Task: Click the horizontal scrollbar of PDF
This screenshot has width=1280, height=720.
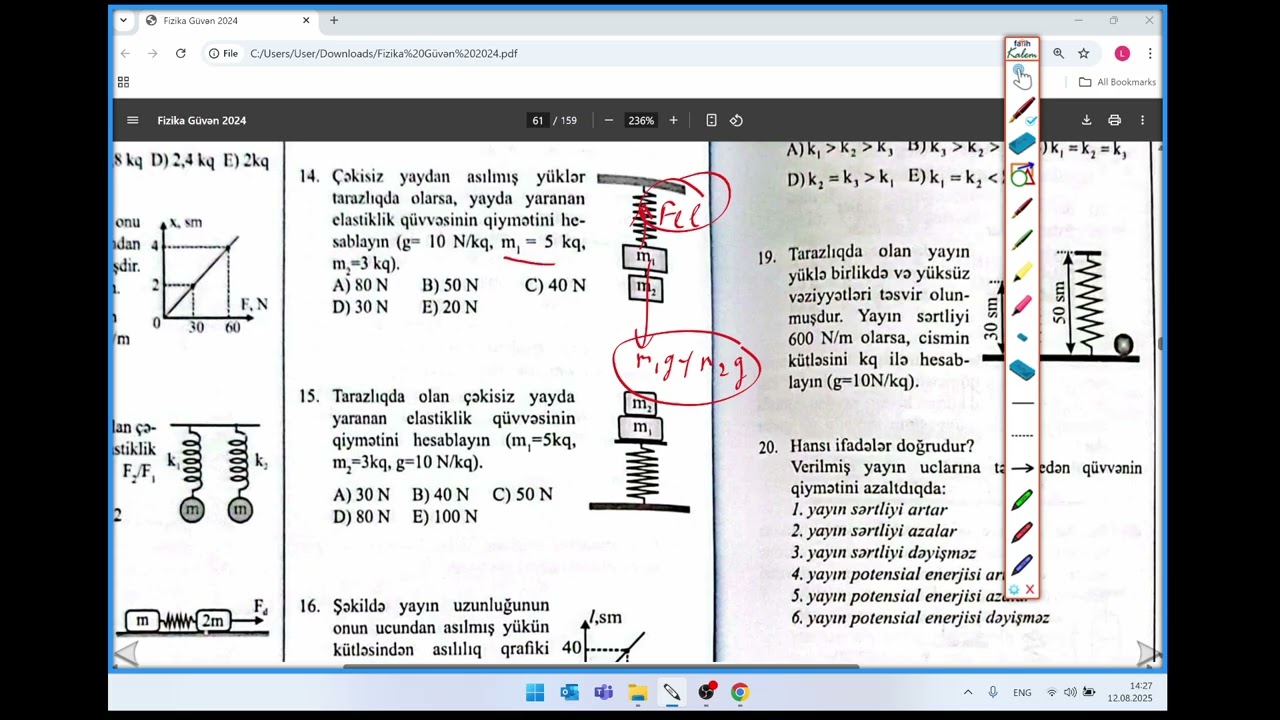Action: point(600,666)
